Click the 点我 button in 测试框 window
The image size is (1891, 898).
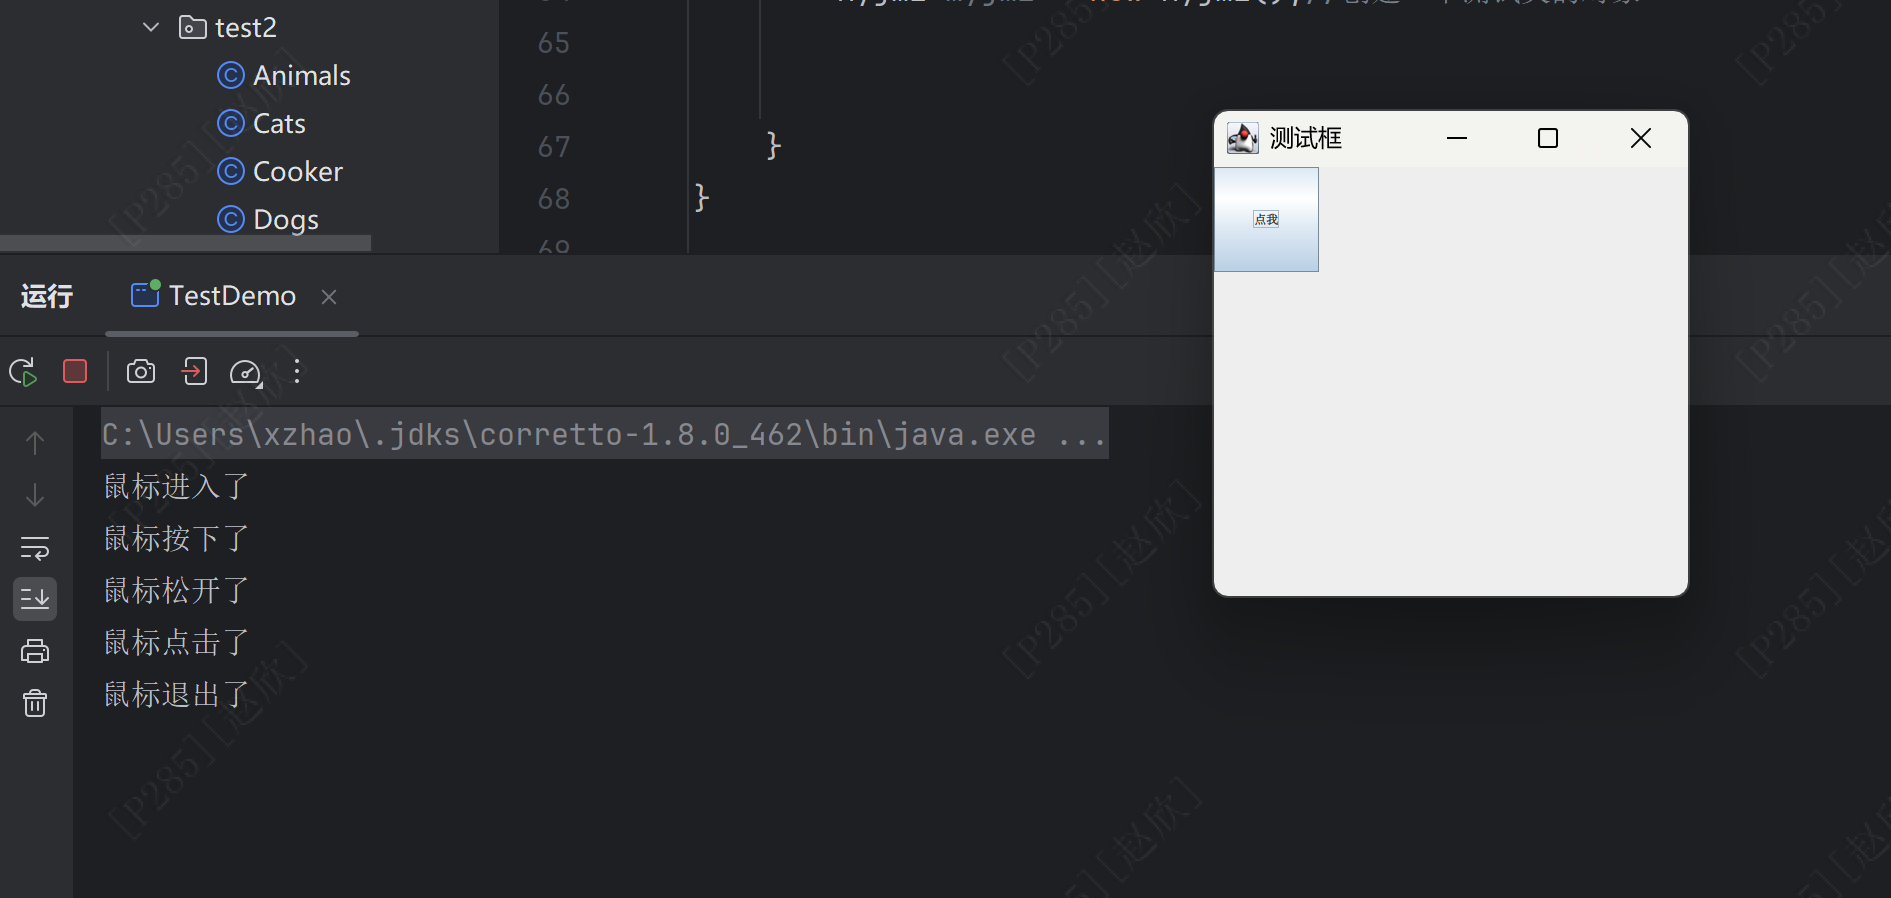click(x=1266, y=219)
